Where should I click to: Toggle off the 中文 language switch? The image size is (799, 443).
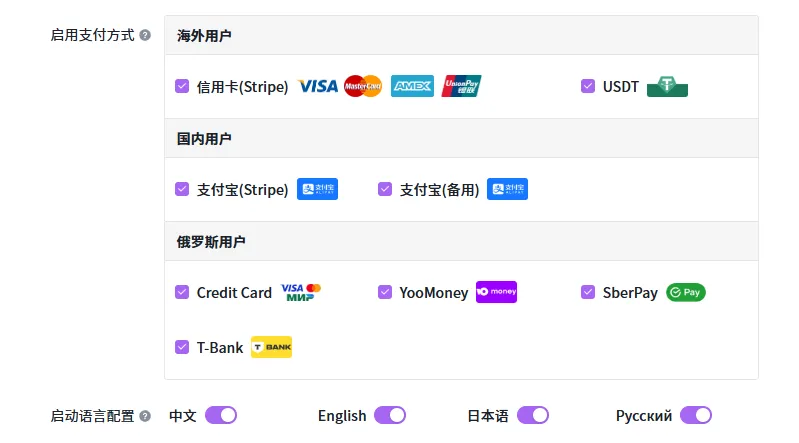pos(221,415)
